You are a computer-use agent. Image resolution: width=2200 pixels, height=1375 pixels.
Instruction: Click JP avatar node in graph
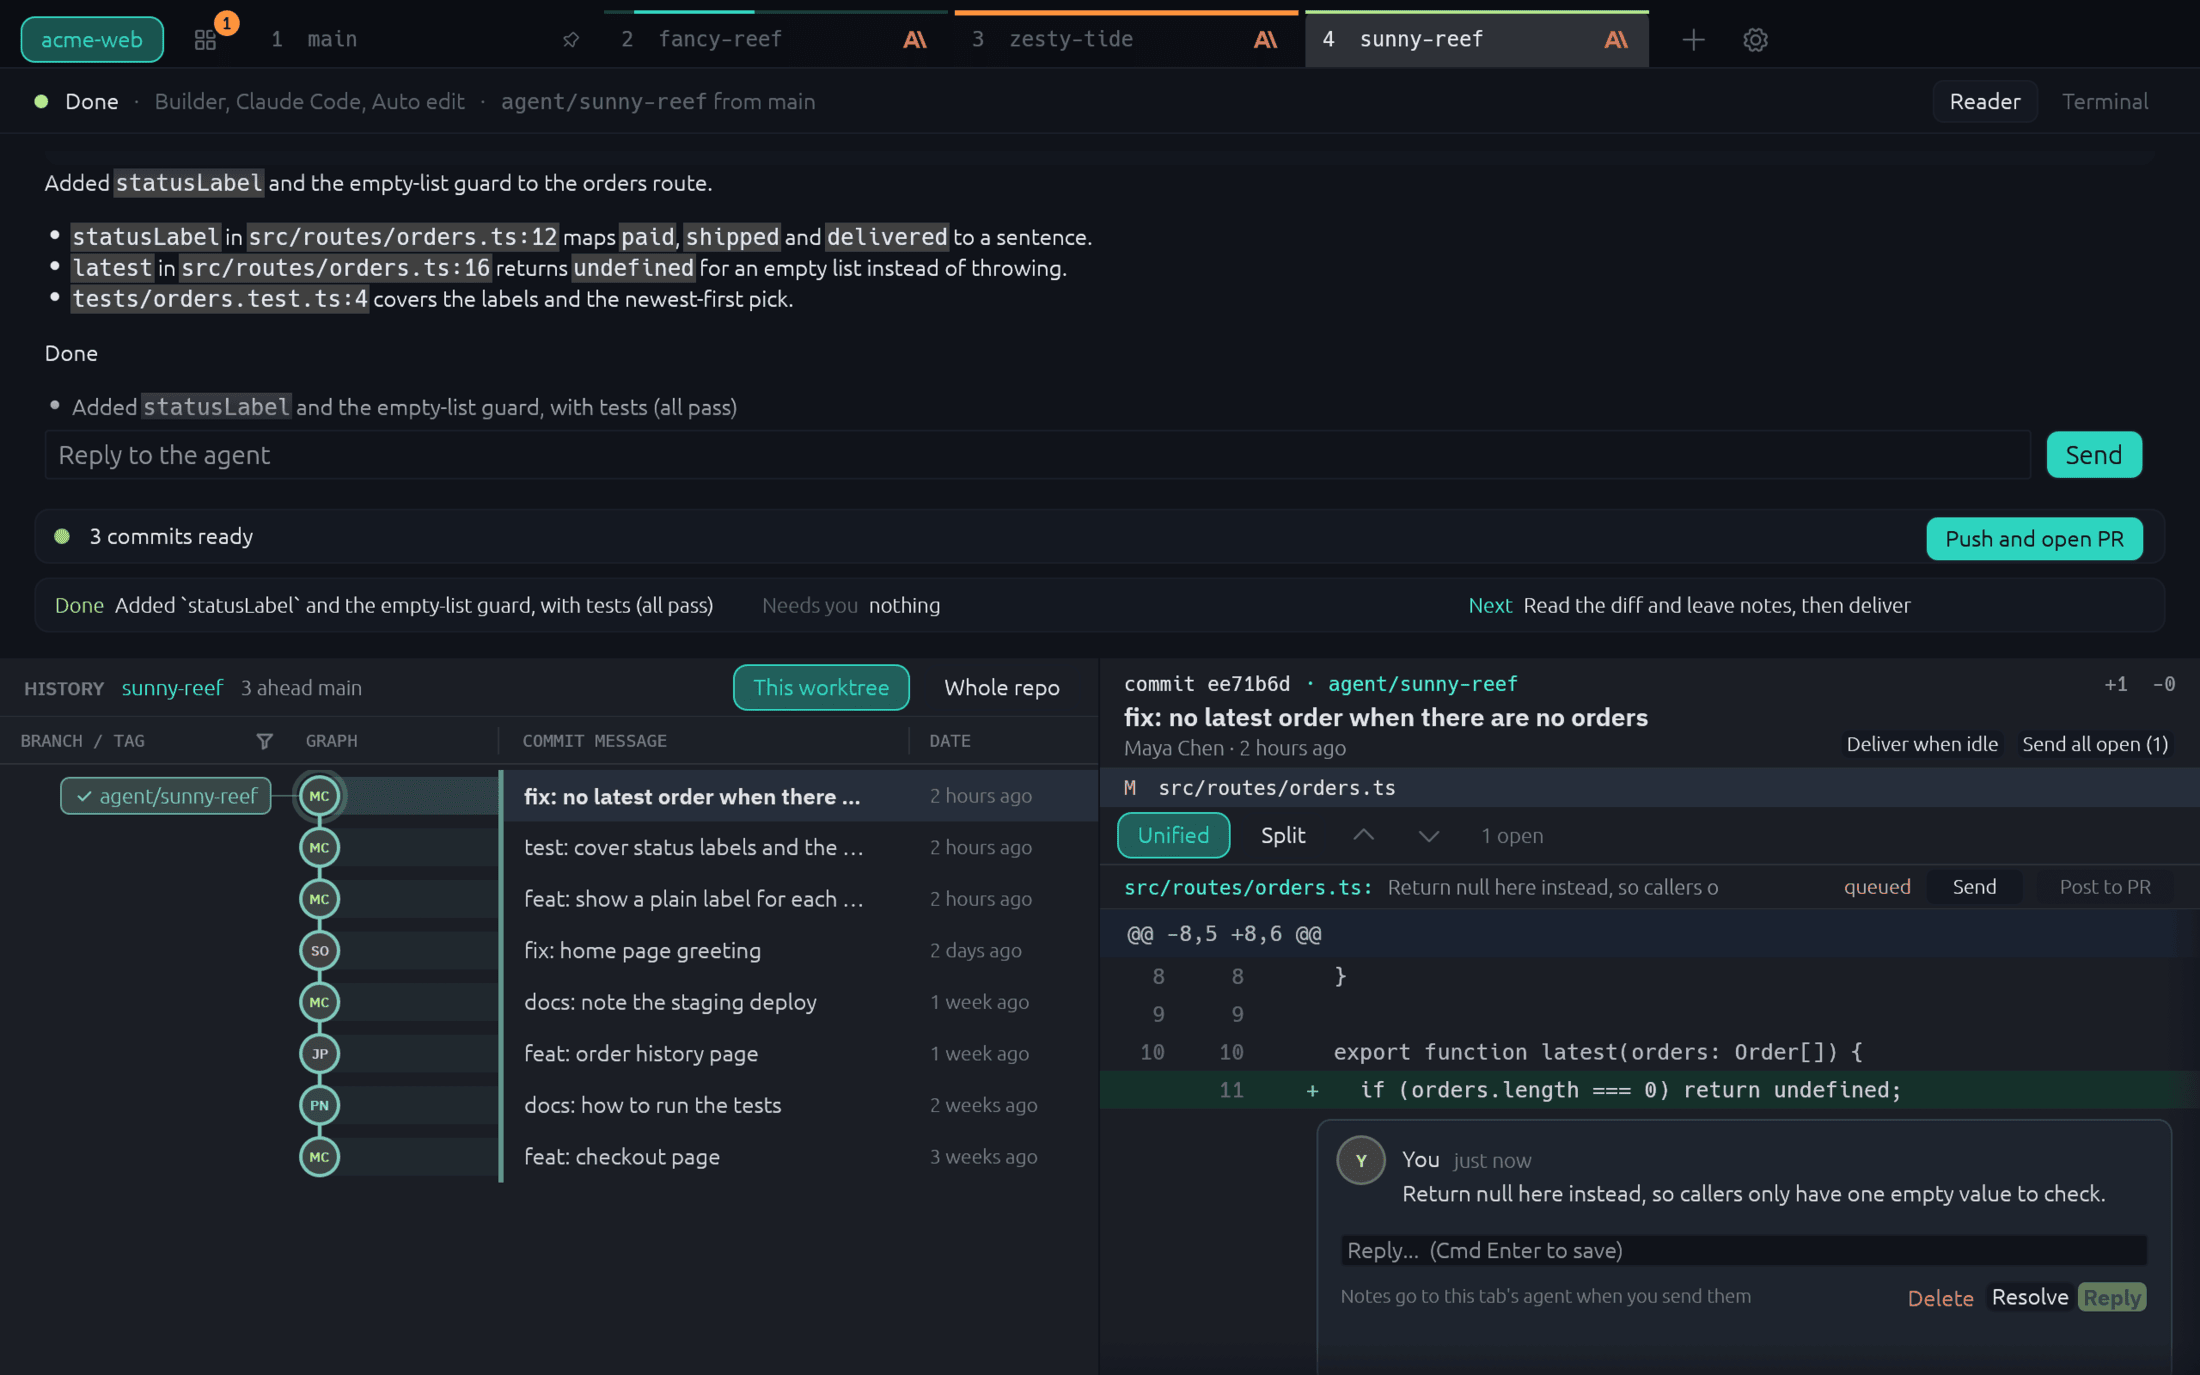pos(319,1053)
